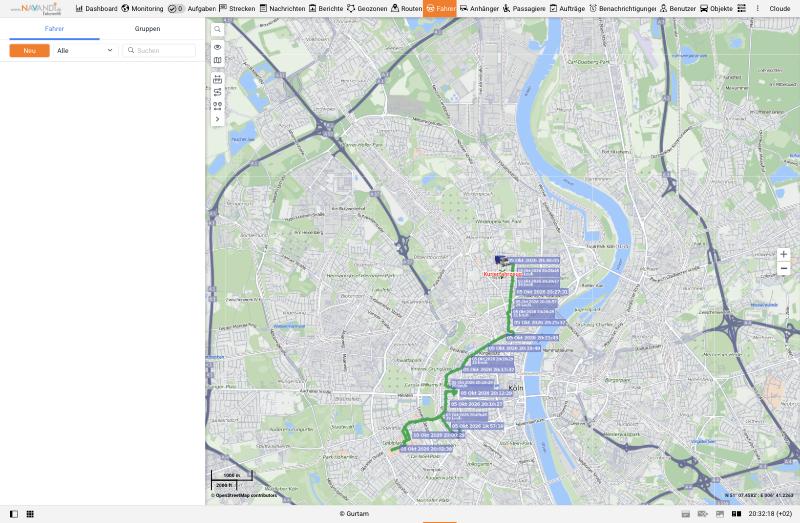Click the nearest units tool icon
Viewport: 800px width, 523px height.
pyautogui.click(x=217, y=106)
